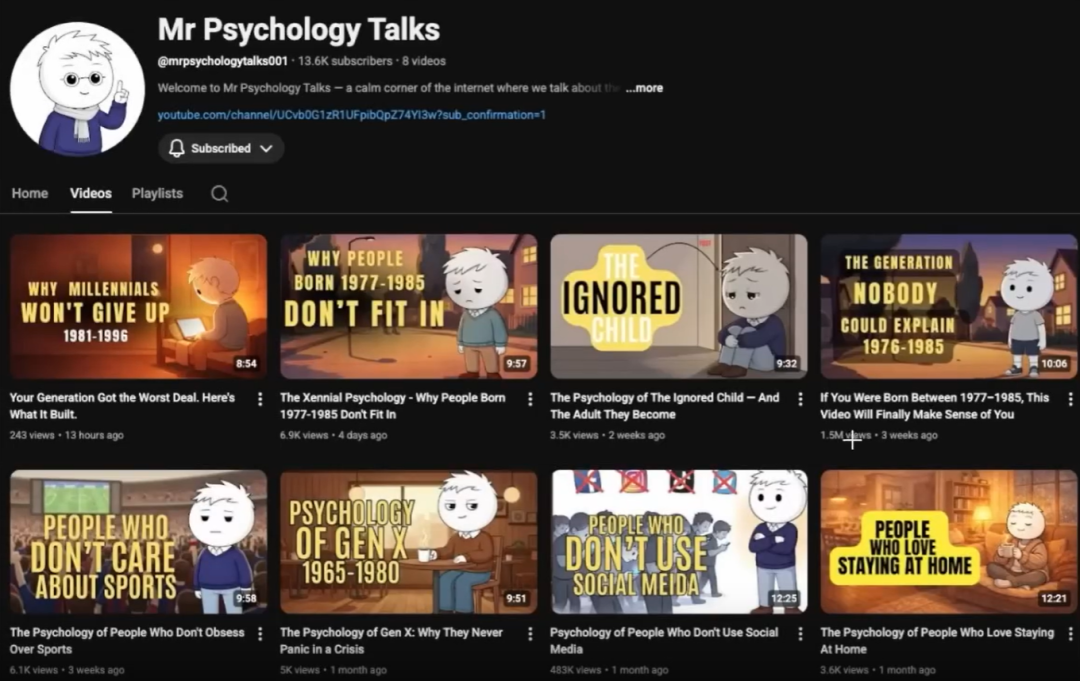The image size is (1080, 681).
Task: Click '3.5K views • 2 weeks ago' text
Action: [608, 435]
